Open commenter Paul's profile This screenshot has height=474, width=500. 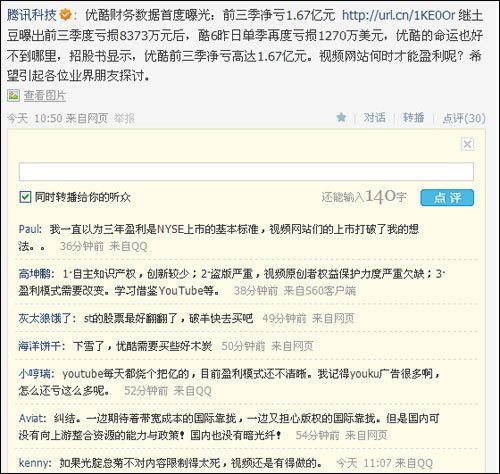pyautogui.click(x=29, y=229)
